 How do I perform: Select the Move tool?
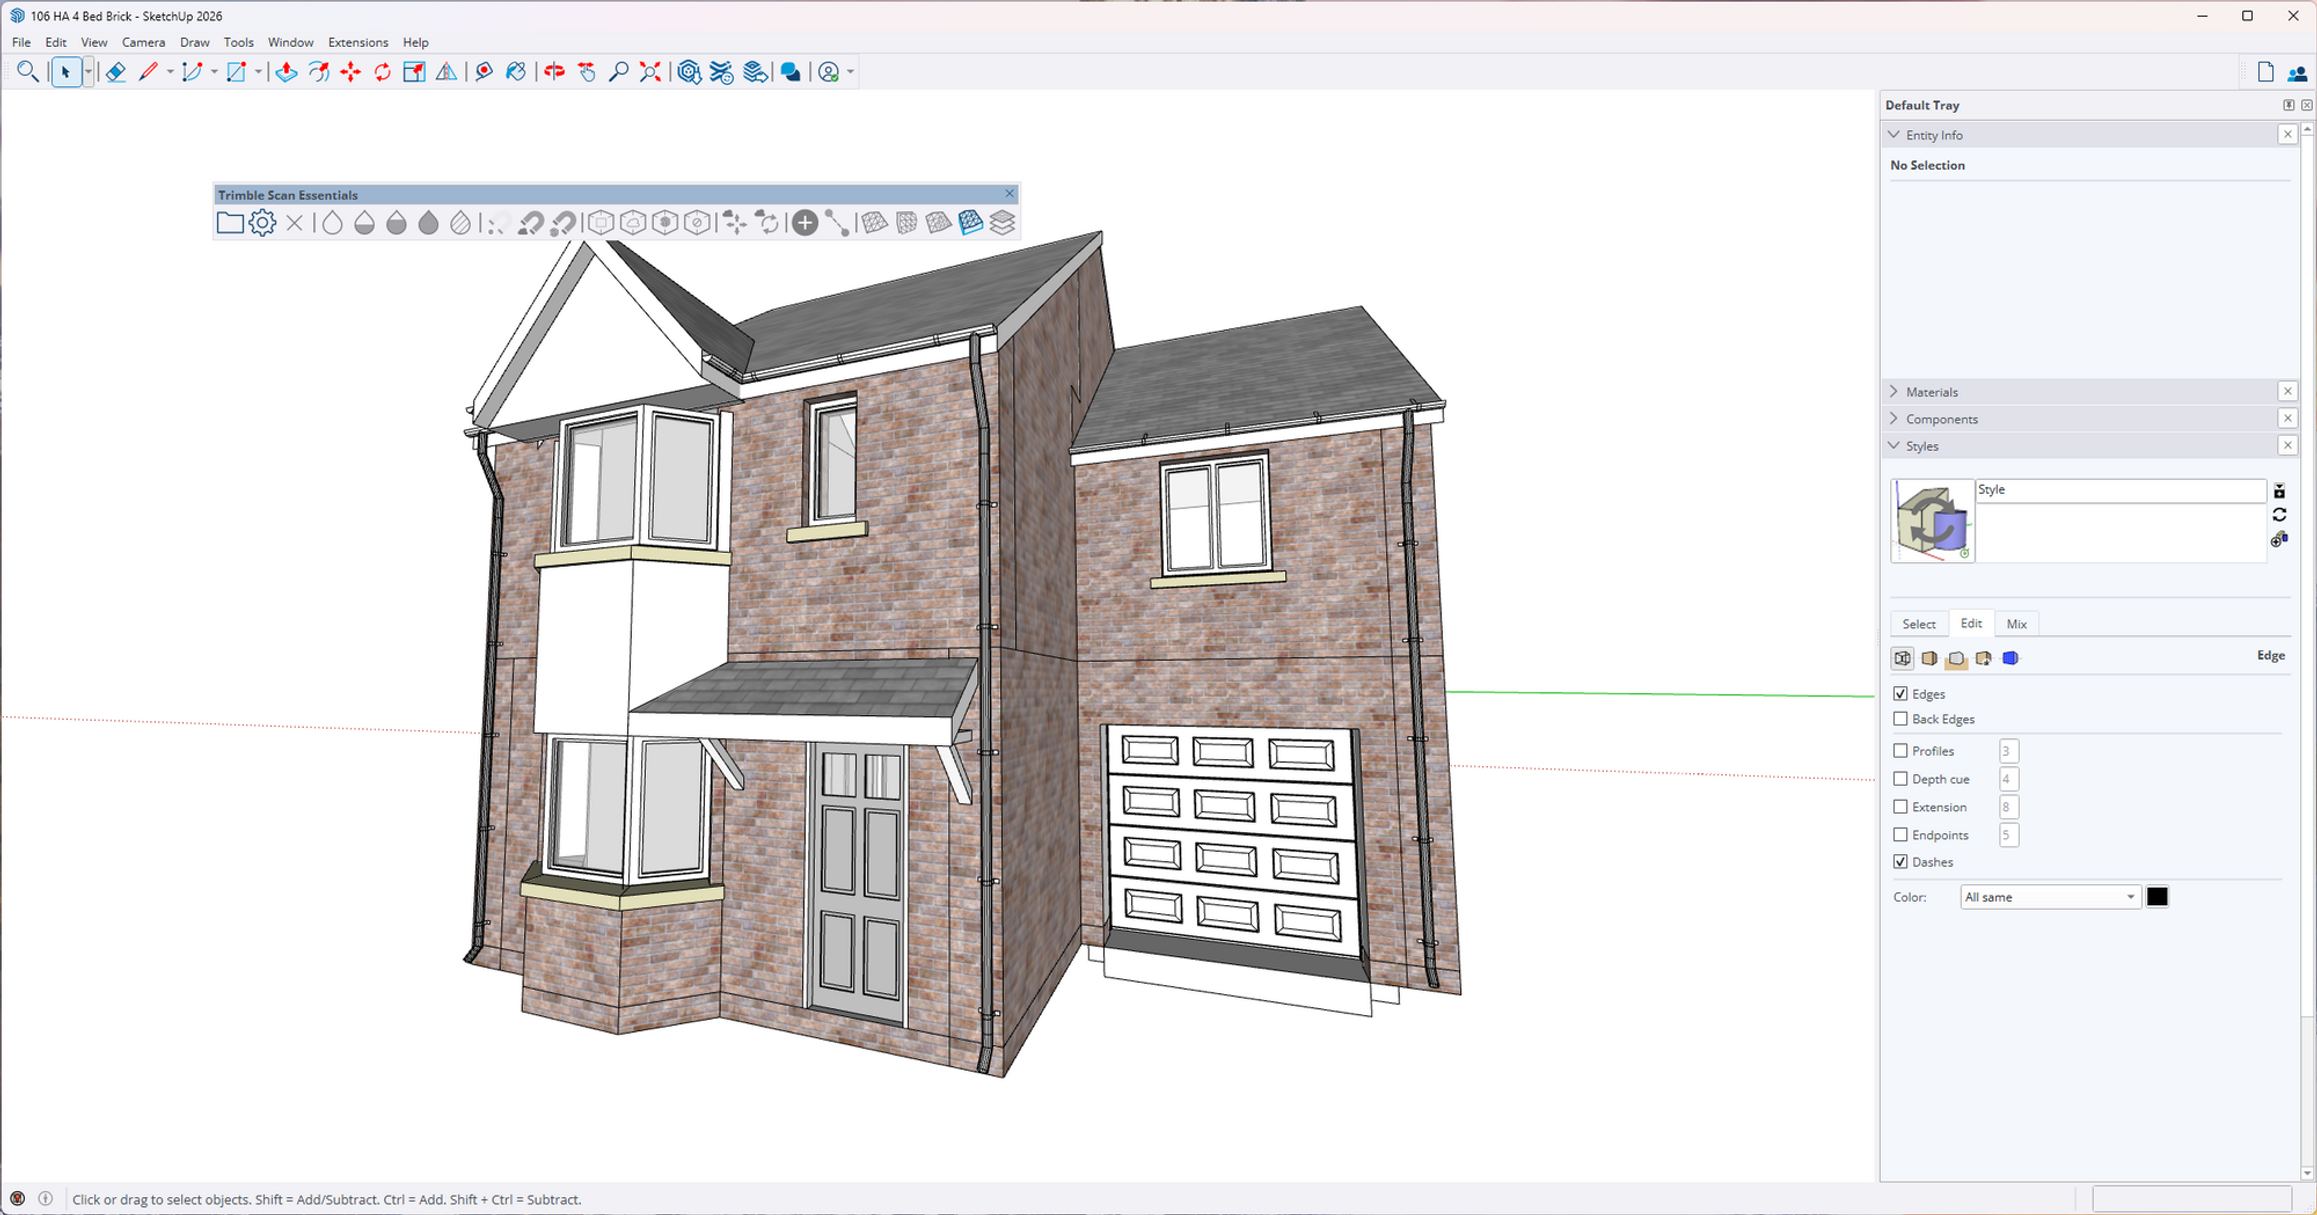pyautogui.click(x=351, y=71)
